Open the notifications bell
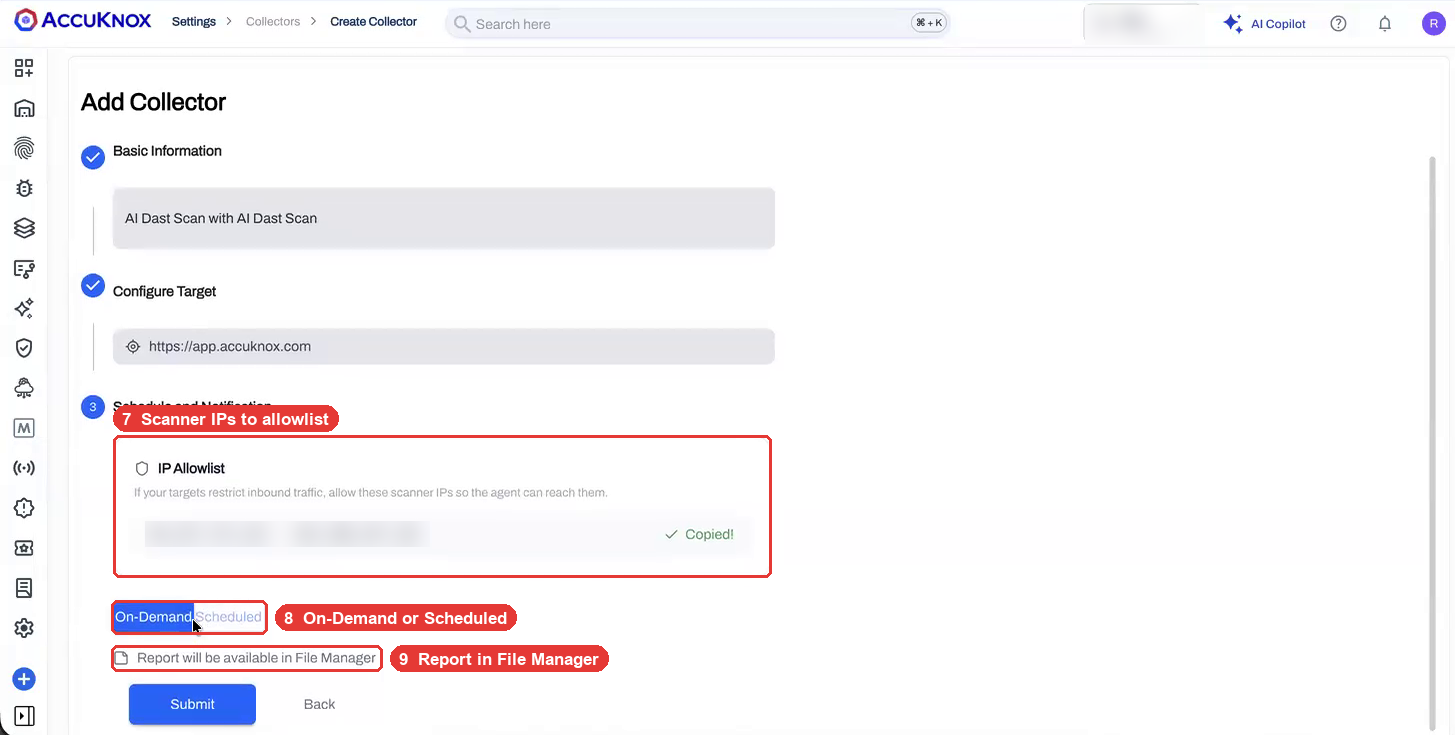This screenshot has height=735, width=1455. click(x=1385, y=24)
